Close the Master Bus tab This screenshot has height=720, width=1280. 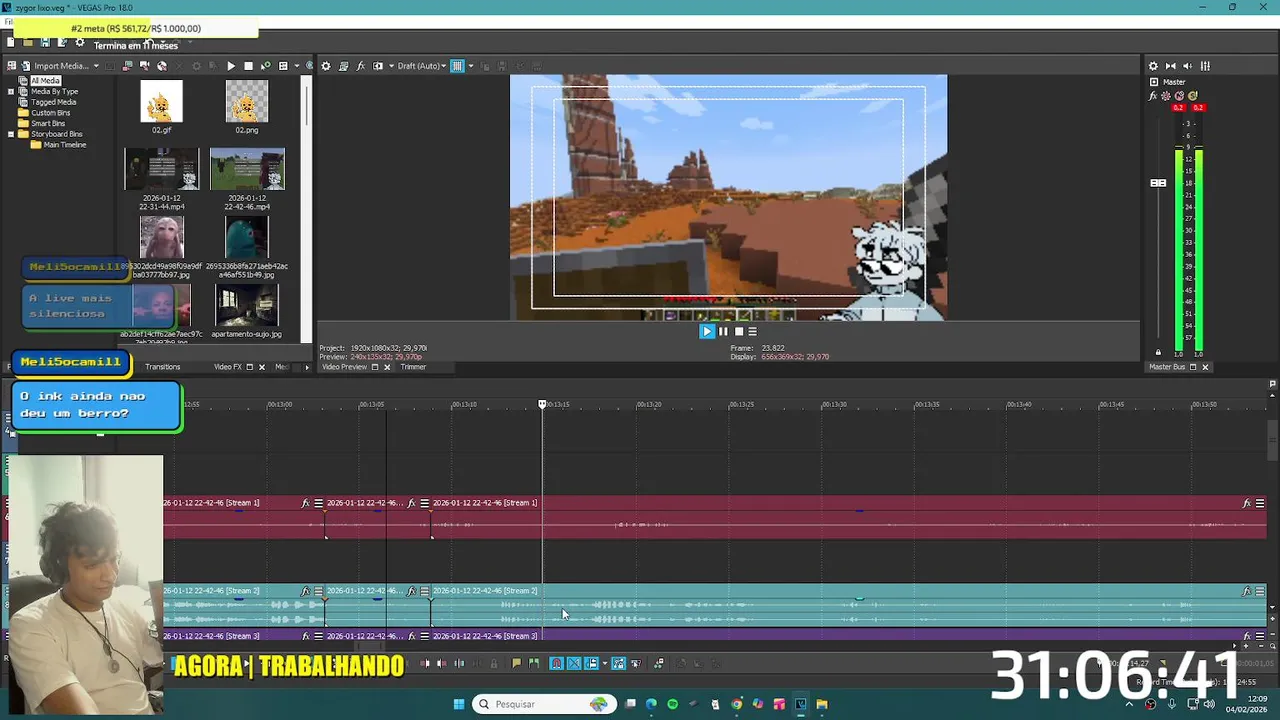pyautogui.click(x=1205, y=367)
